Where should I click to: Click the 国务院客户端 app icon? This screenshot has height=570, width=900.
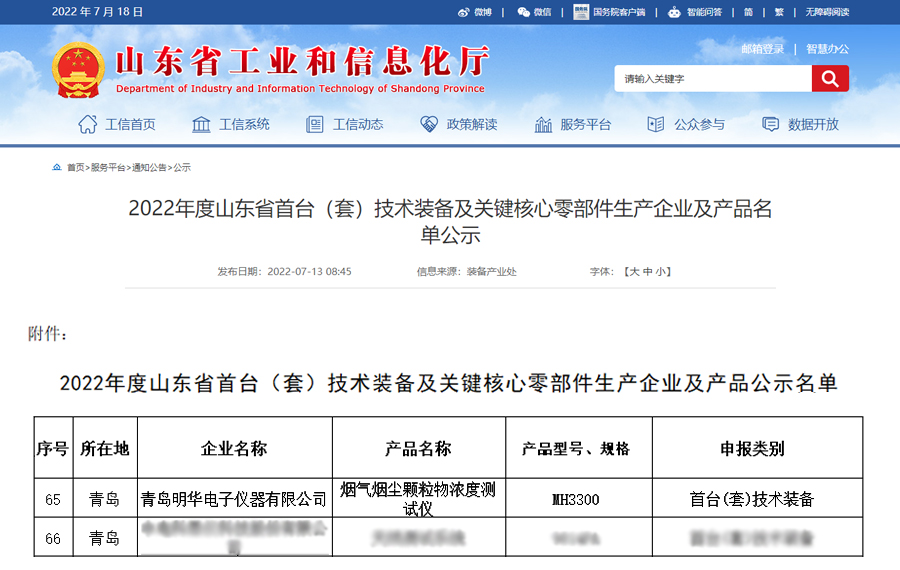point(581,12)
